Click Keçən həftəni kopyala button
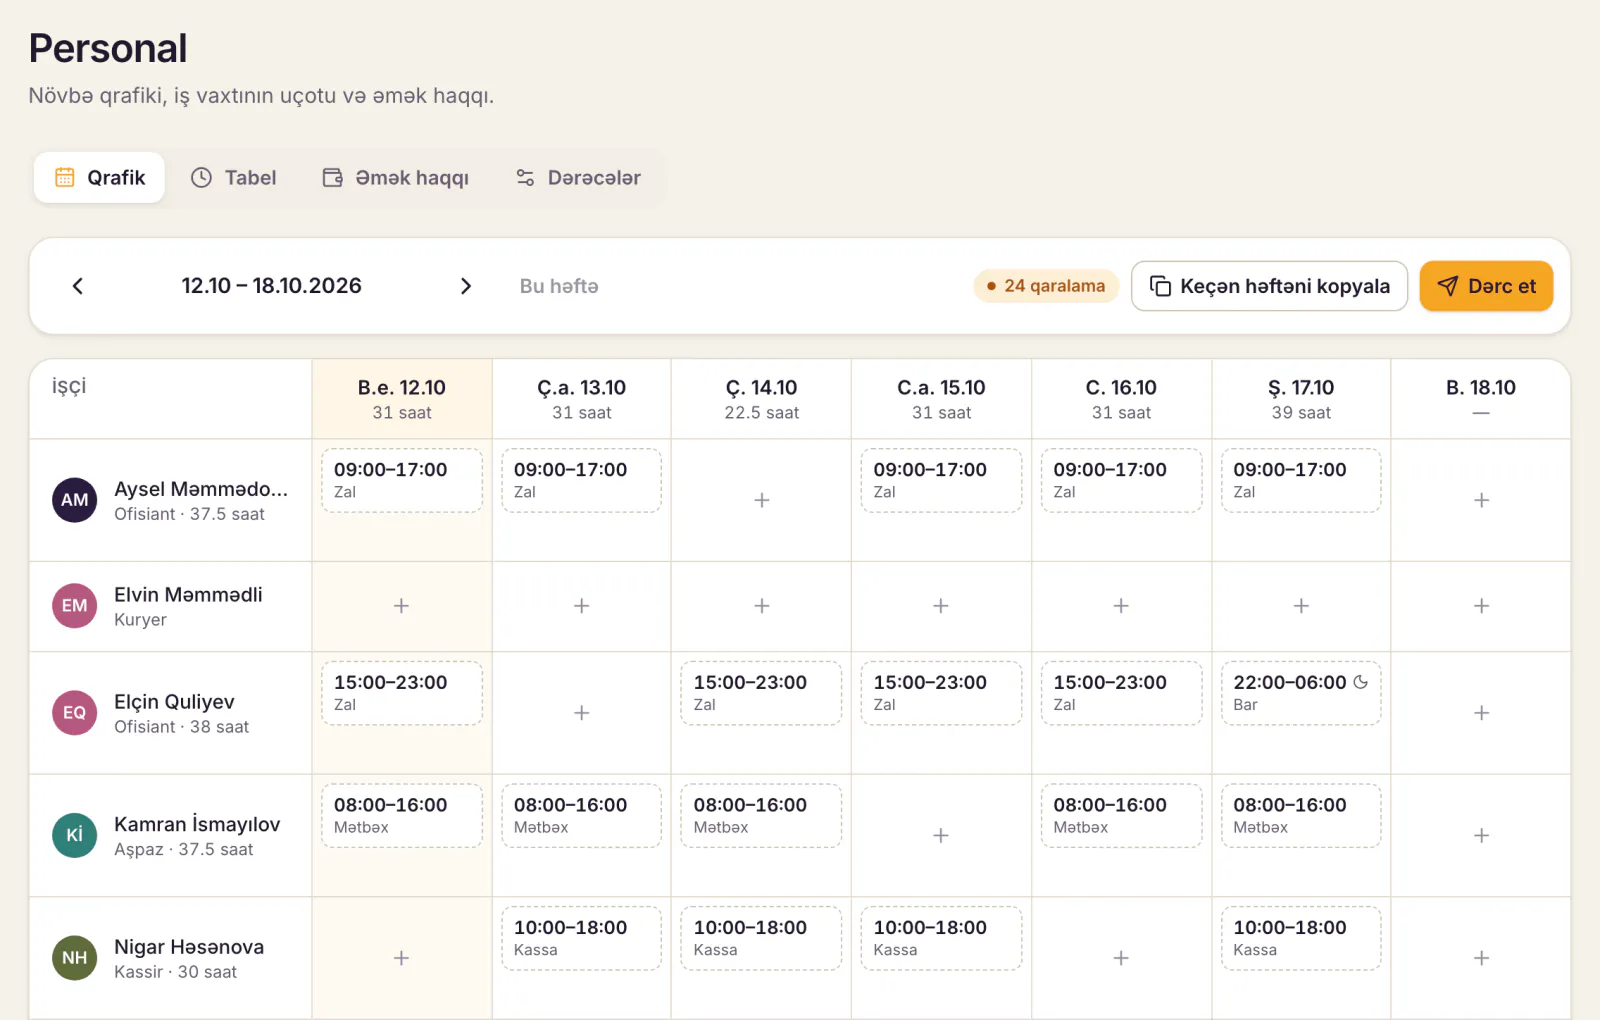Viewport: 1600px width, 1020px height. [x=1269, y=286]
